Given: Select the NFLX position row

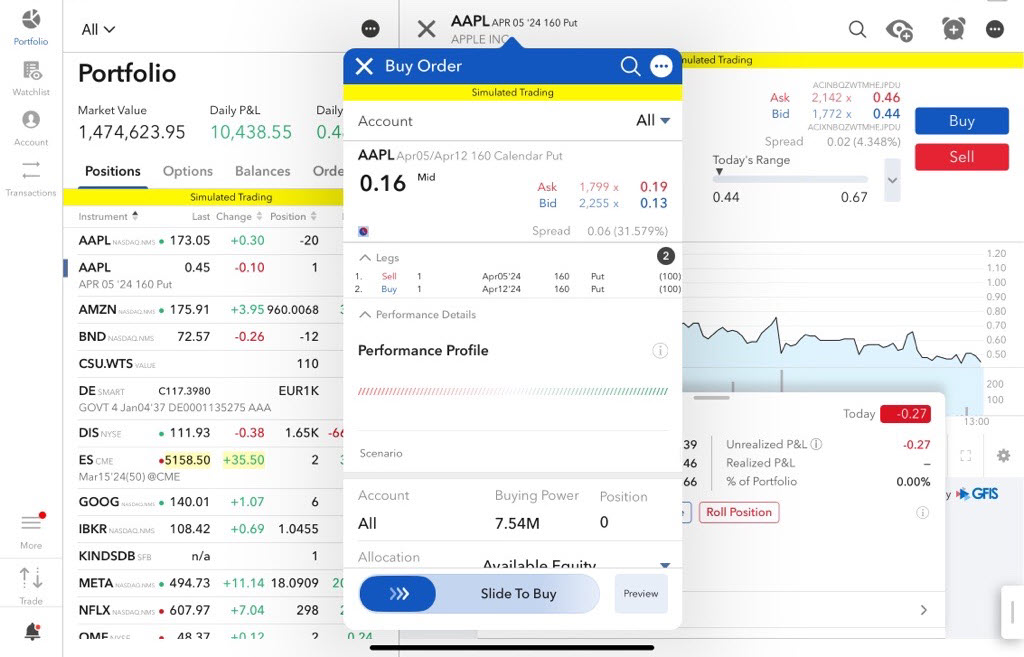Looking at the screenshot, I should (x=203, y=610).
